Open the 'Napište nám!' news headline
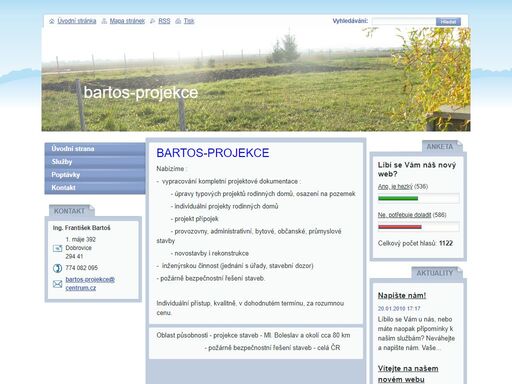512x384 pixels. click(x=402, y=296)
